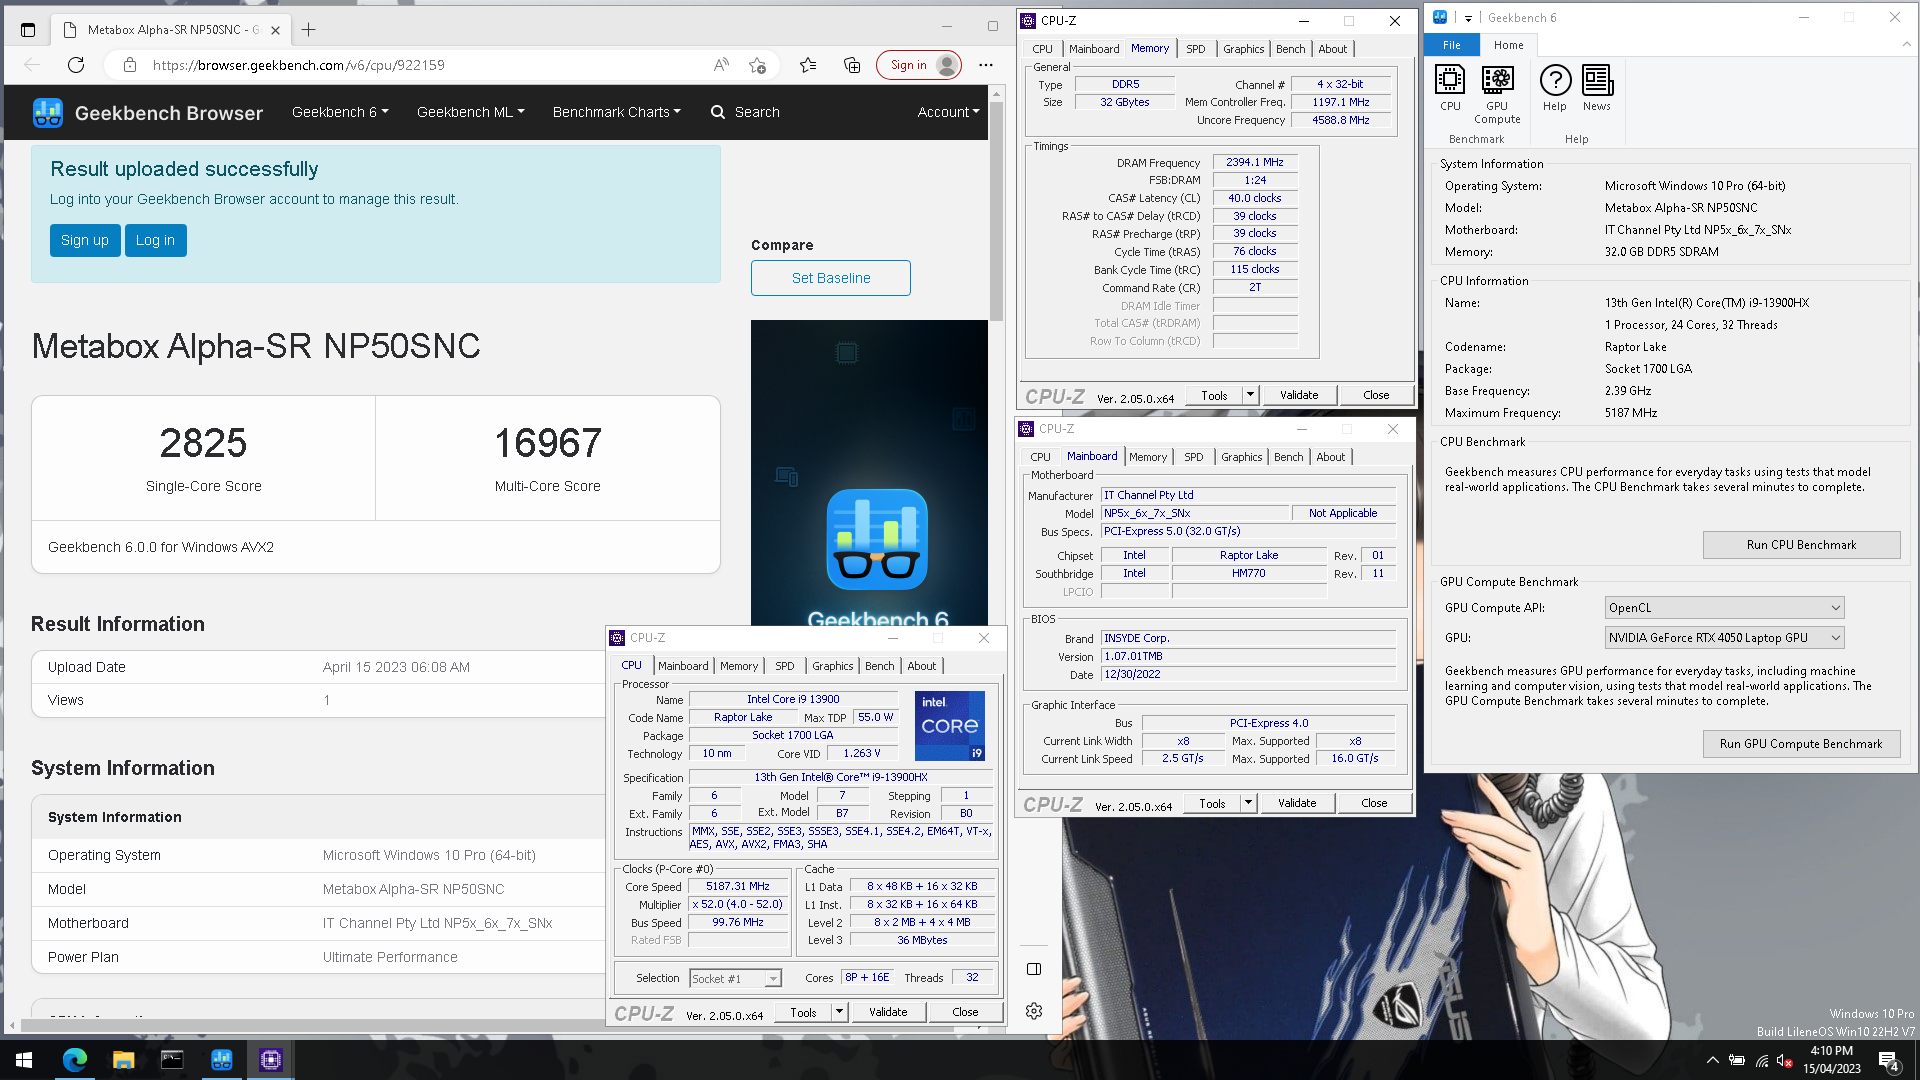The height and width of the screenshot is (1080, 1920).
Task: Open File Explorer from taskbar
Action: (123, 1060)
